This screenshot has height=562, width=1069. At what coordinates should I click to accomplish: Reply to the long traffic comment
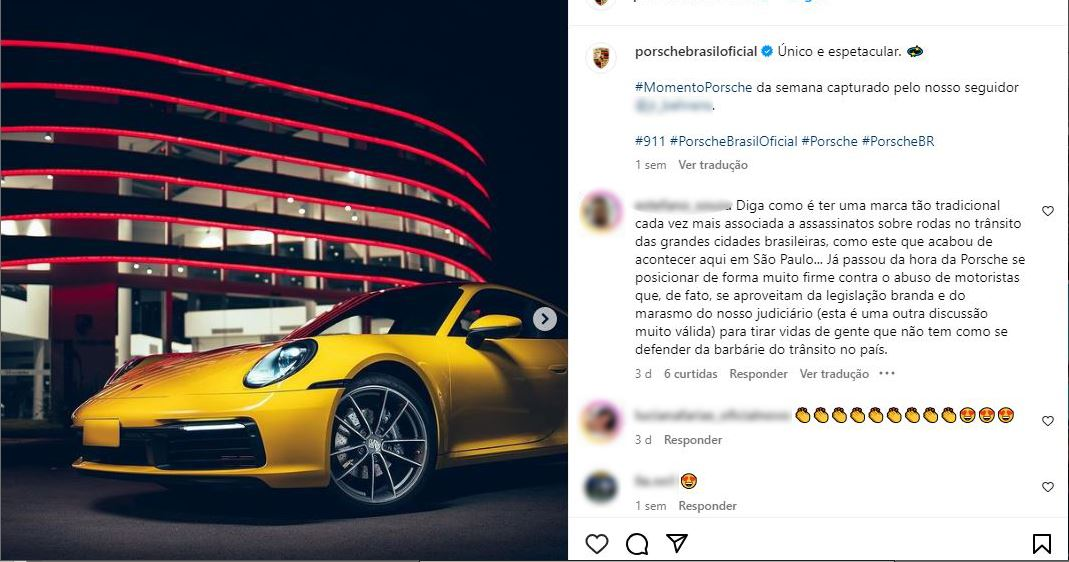coord(758,374)
